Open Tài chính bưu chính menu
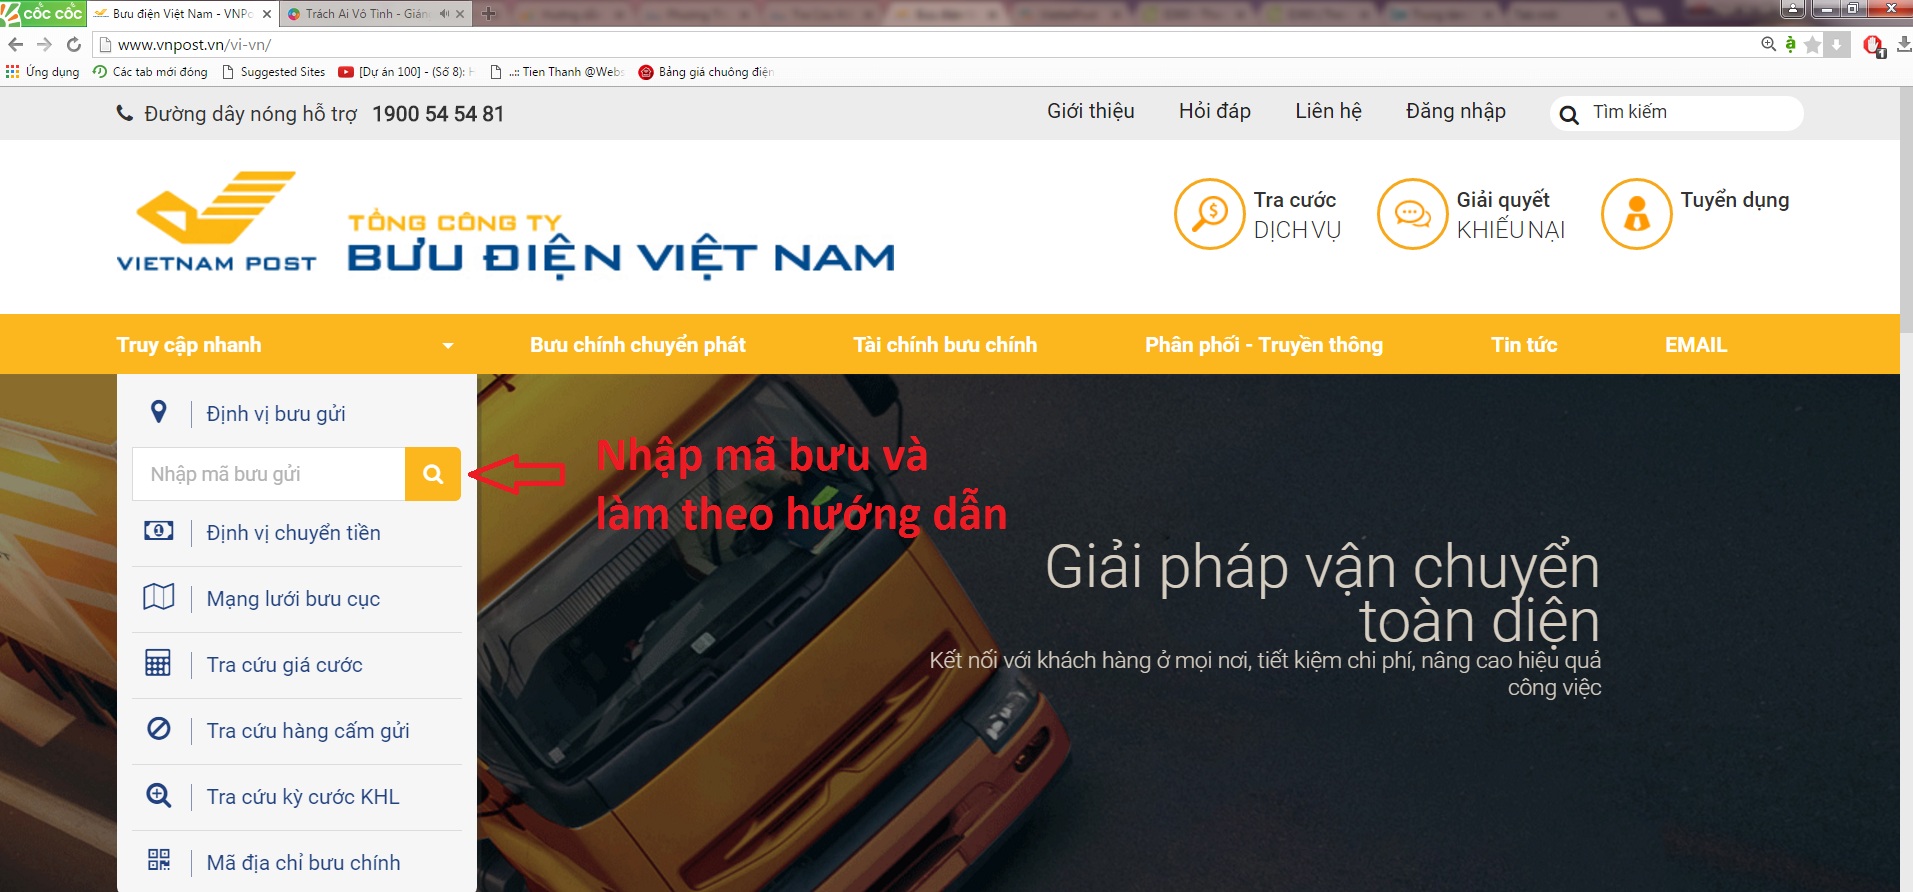Viewport: 1913px width, 892px height. (x=945, y=345)
